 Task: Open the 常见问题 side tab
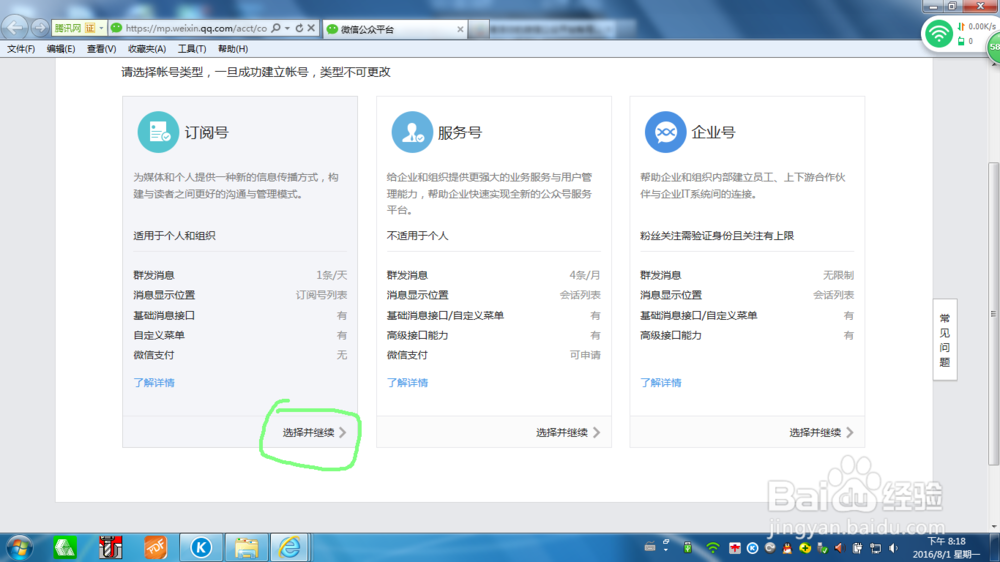pos(945,340)
